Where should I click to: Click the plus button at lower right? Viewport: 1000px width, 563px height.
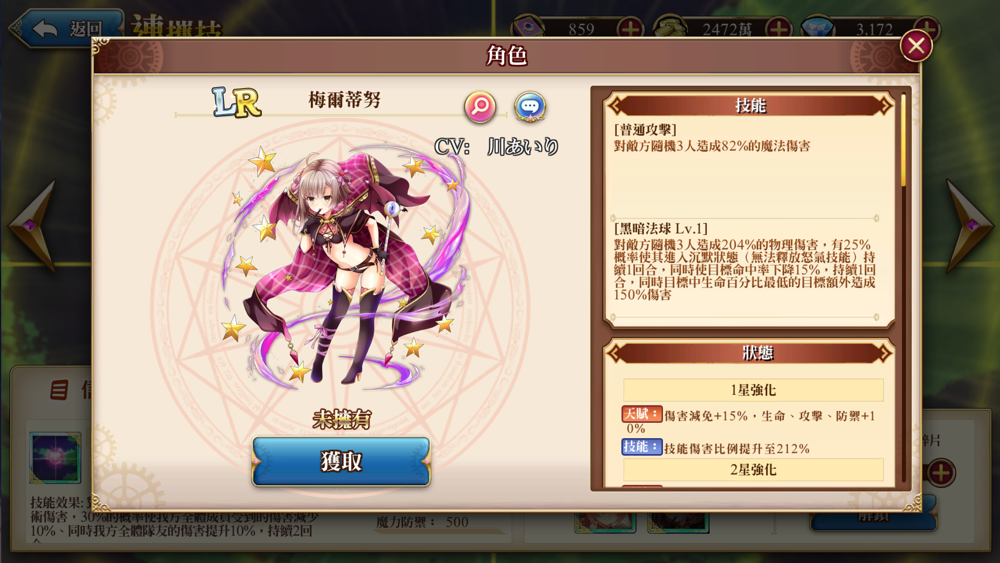coord(941,472)
